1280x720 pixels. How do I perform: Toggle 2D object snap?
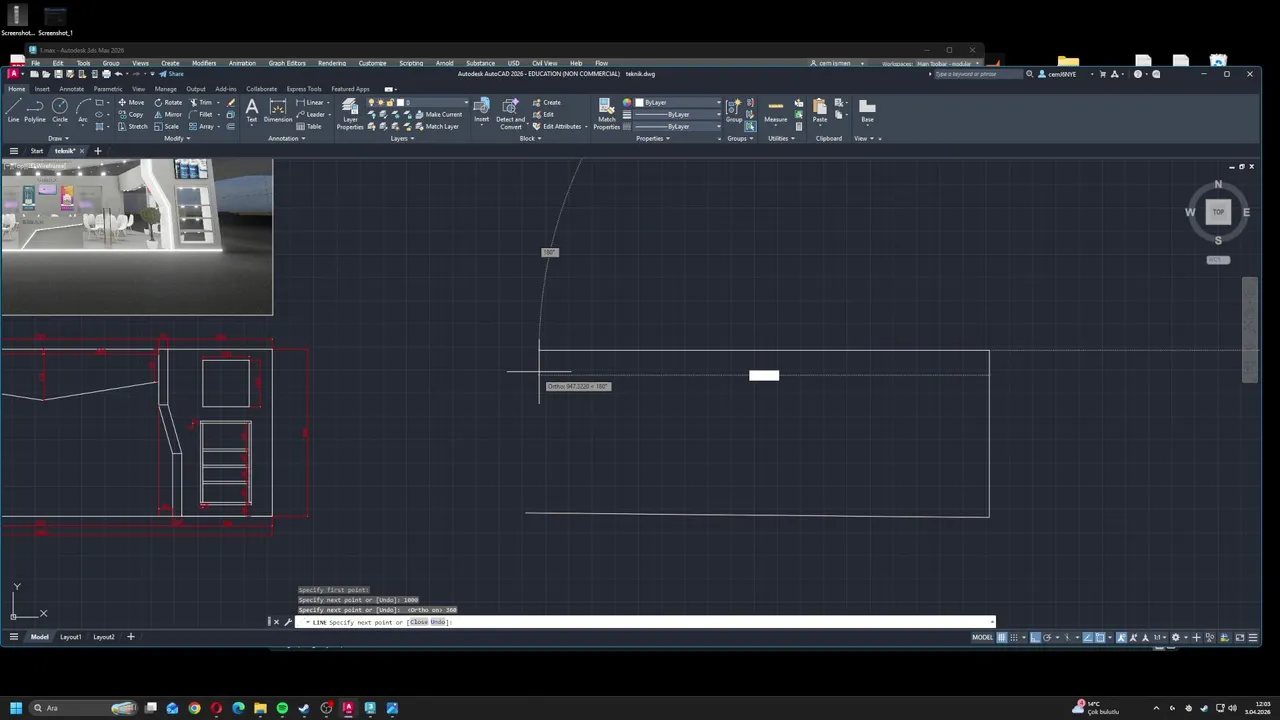coord(1100,637)
